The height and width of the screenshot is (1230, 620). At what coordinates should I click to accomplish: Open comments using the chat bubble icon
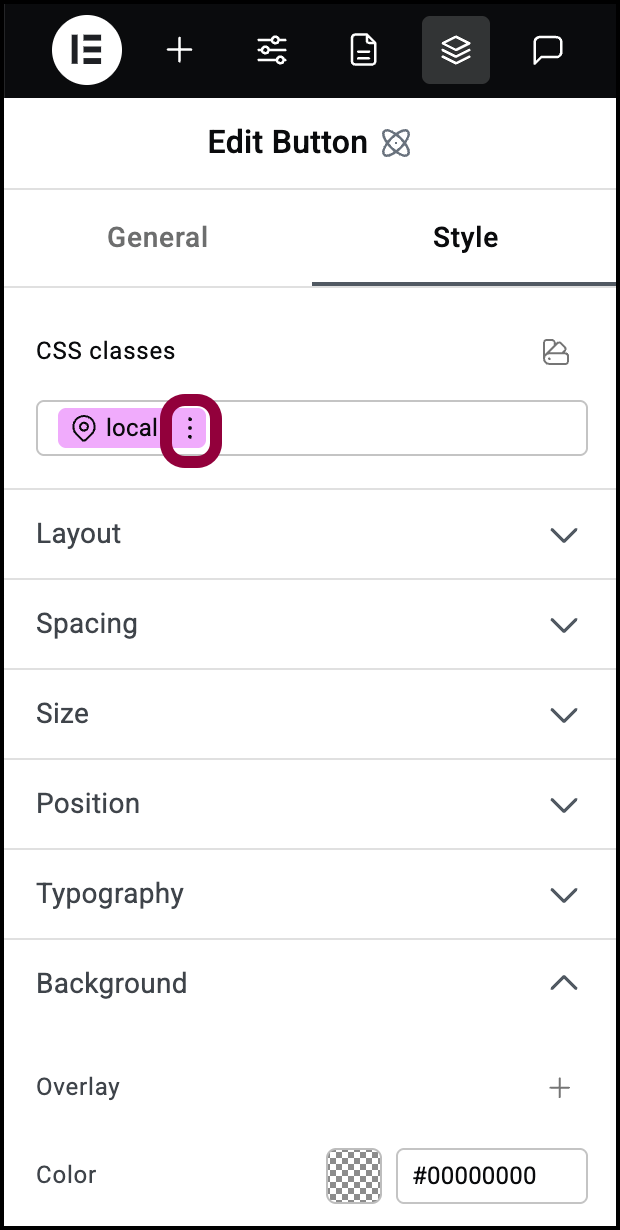(547, 50)
